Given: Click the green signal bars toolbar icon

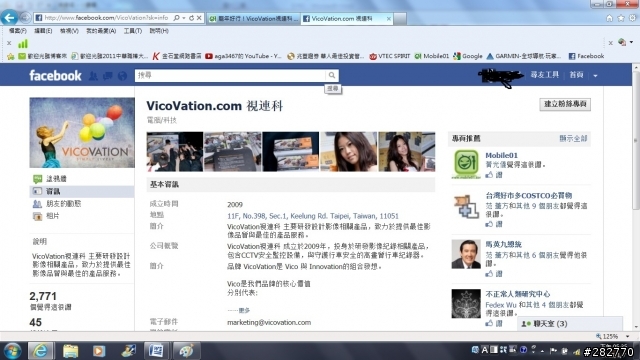Looking at the screenshot, I should (x=23, y=43).
